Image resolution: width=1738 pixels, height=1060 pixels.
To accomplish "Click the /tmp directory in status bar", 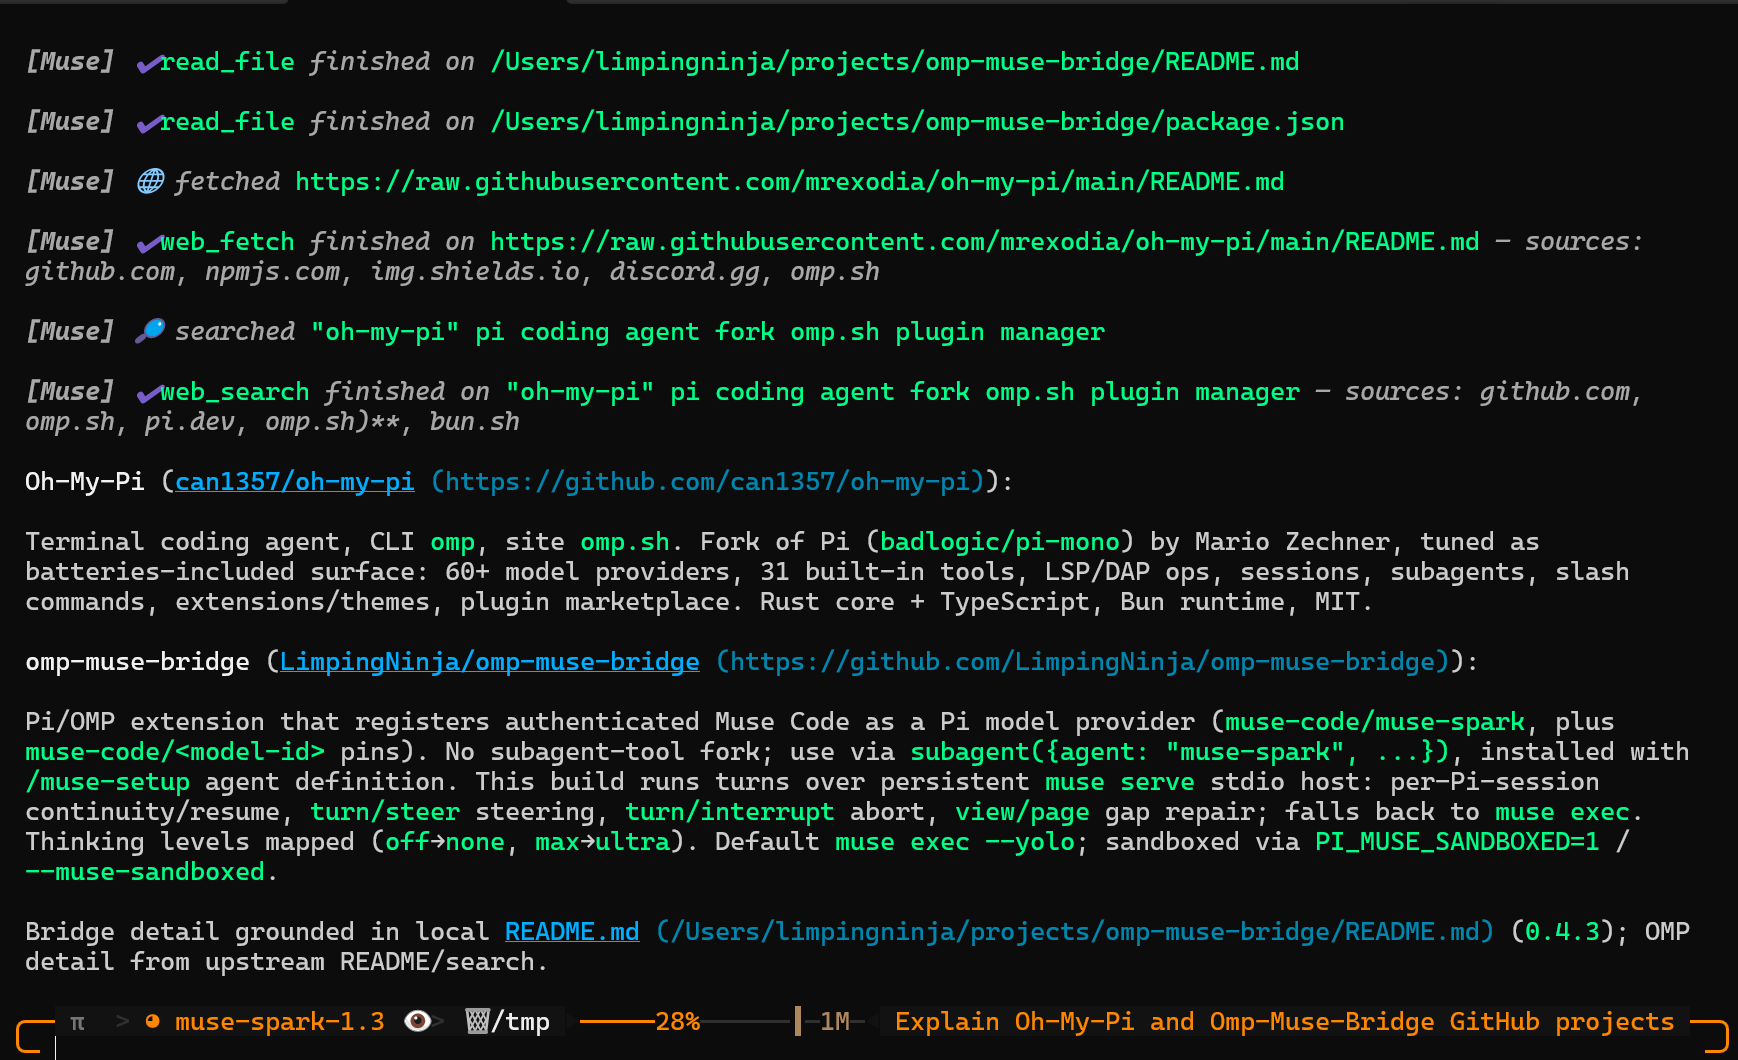I will (520, 1022).
